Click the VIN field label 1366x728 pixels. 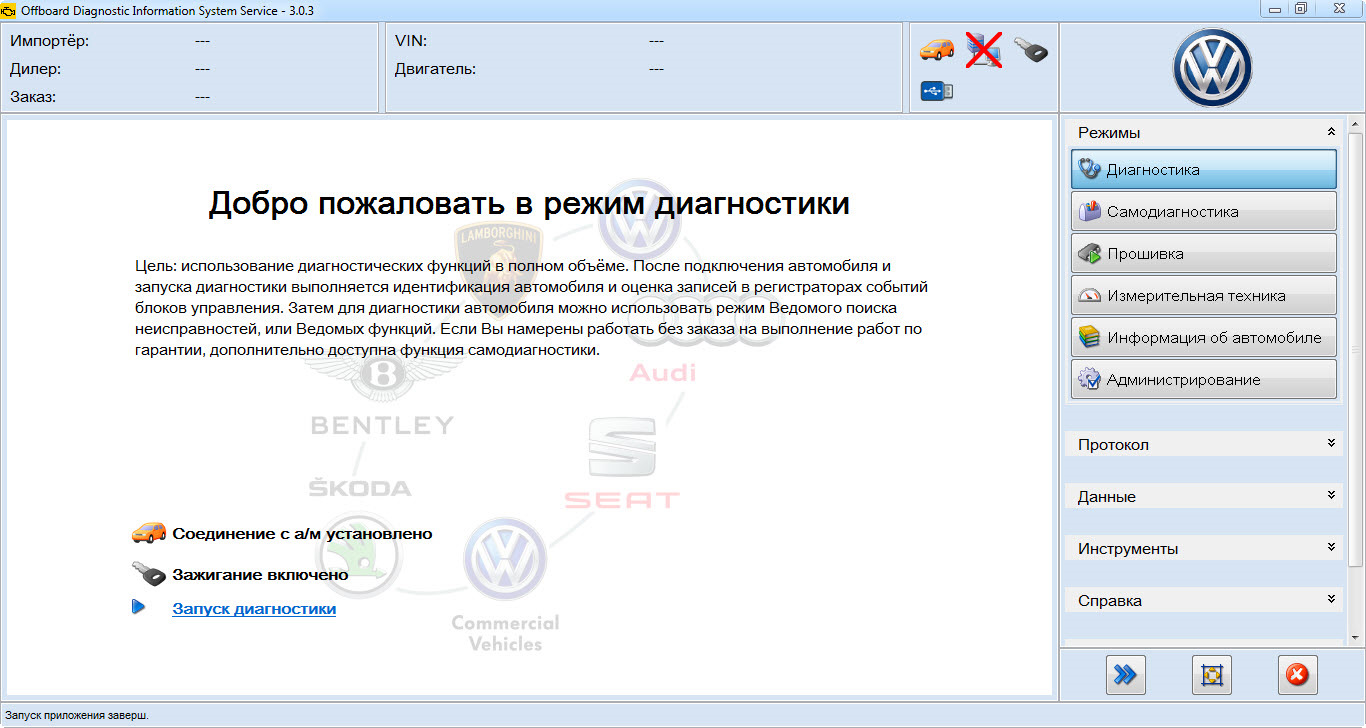411,41
